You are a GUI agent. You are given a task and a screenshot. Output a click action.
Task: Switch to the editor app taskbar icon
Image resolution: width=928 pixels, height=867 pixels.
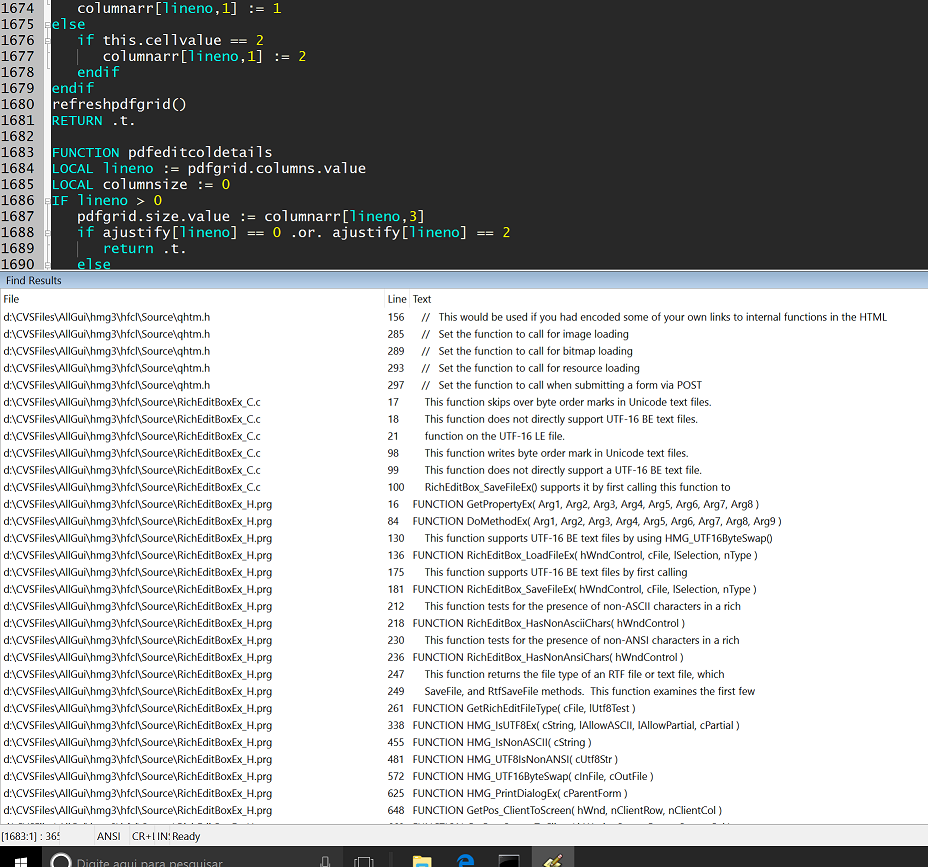pos(552,860)
